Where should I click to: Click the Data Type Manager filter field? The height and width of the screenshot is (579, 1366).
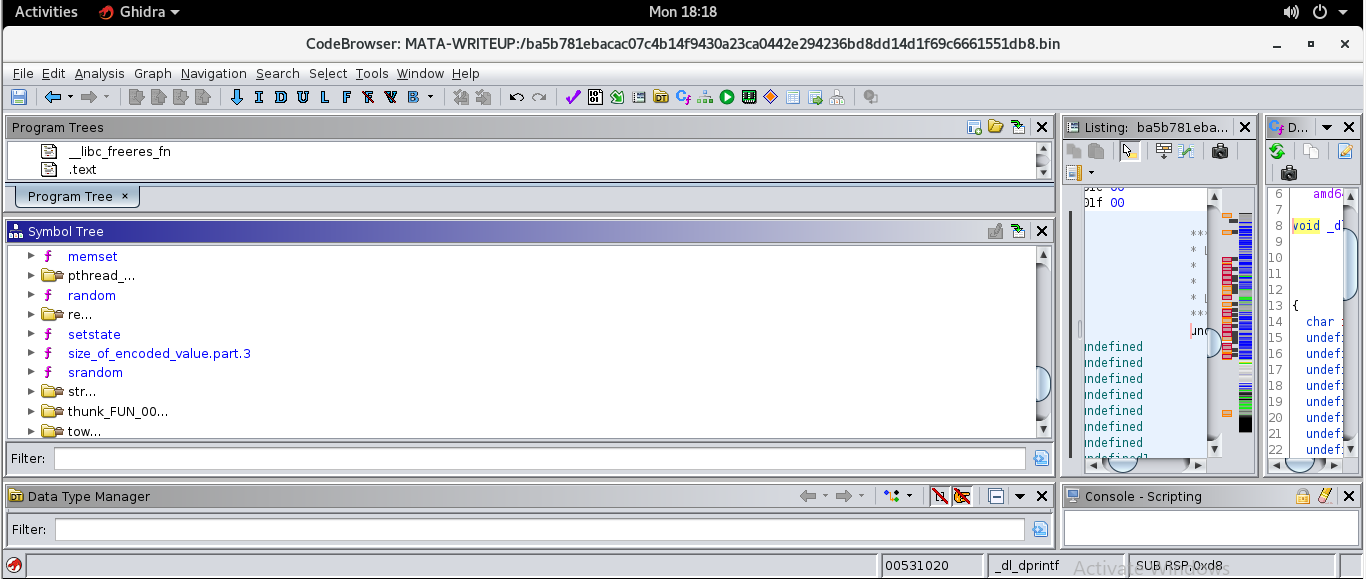tap(540, 529)
